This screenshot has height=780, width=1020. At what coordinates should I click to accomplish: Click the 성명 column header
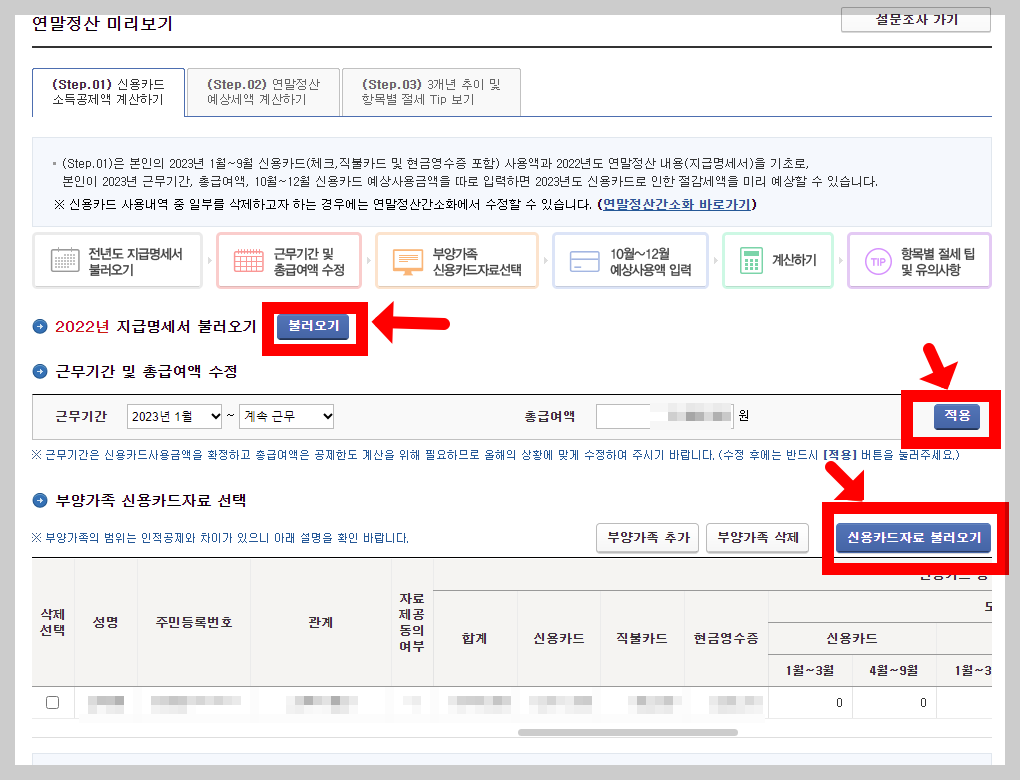coord(105,623)
